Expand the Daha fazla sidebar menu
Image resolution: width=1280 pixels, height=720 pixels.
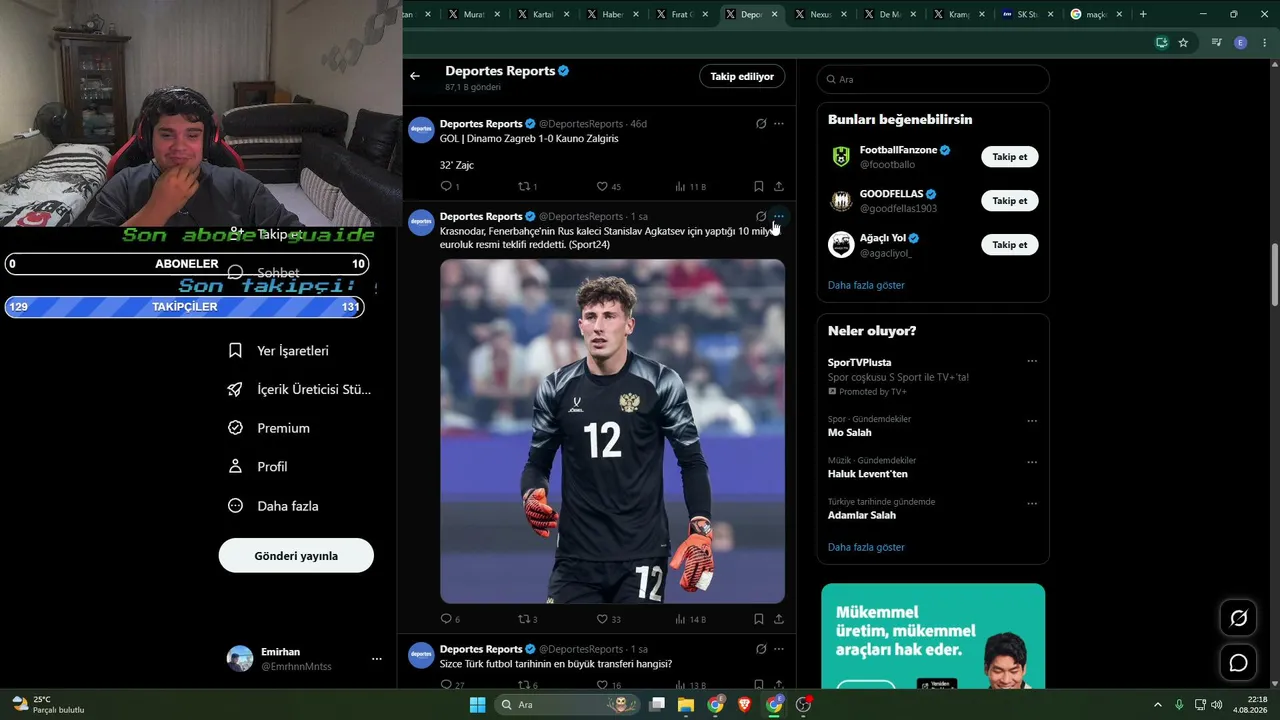(273, 506)
